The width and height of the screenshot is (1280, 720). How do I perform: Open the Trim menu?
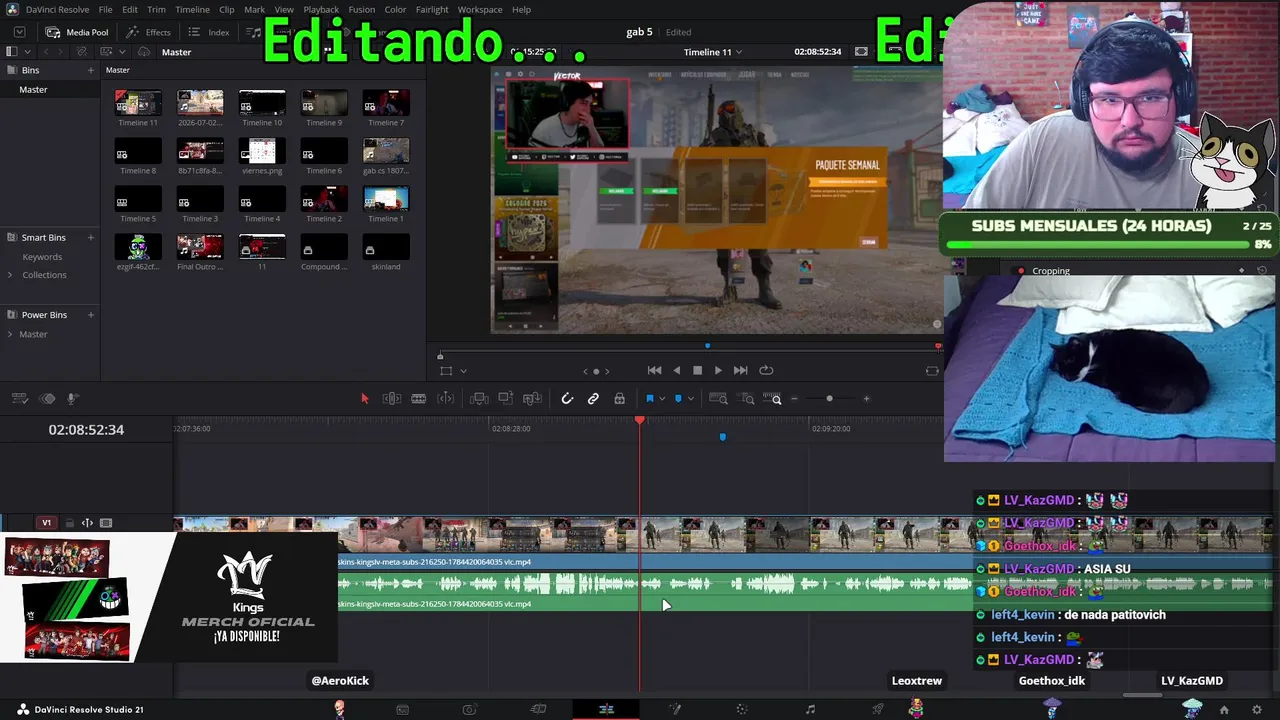(x=156, y=10)
